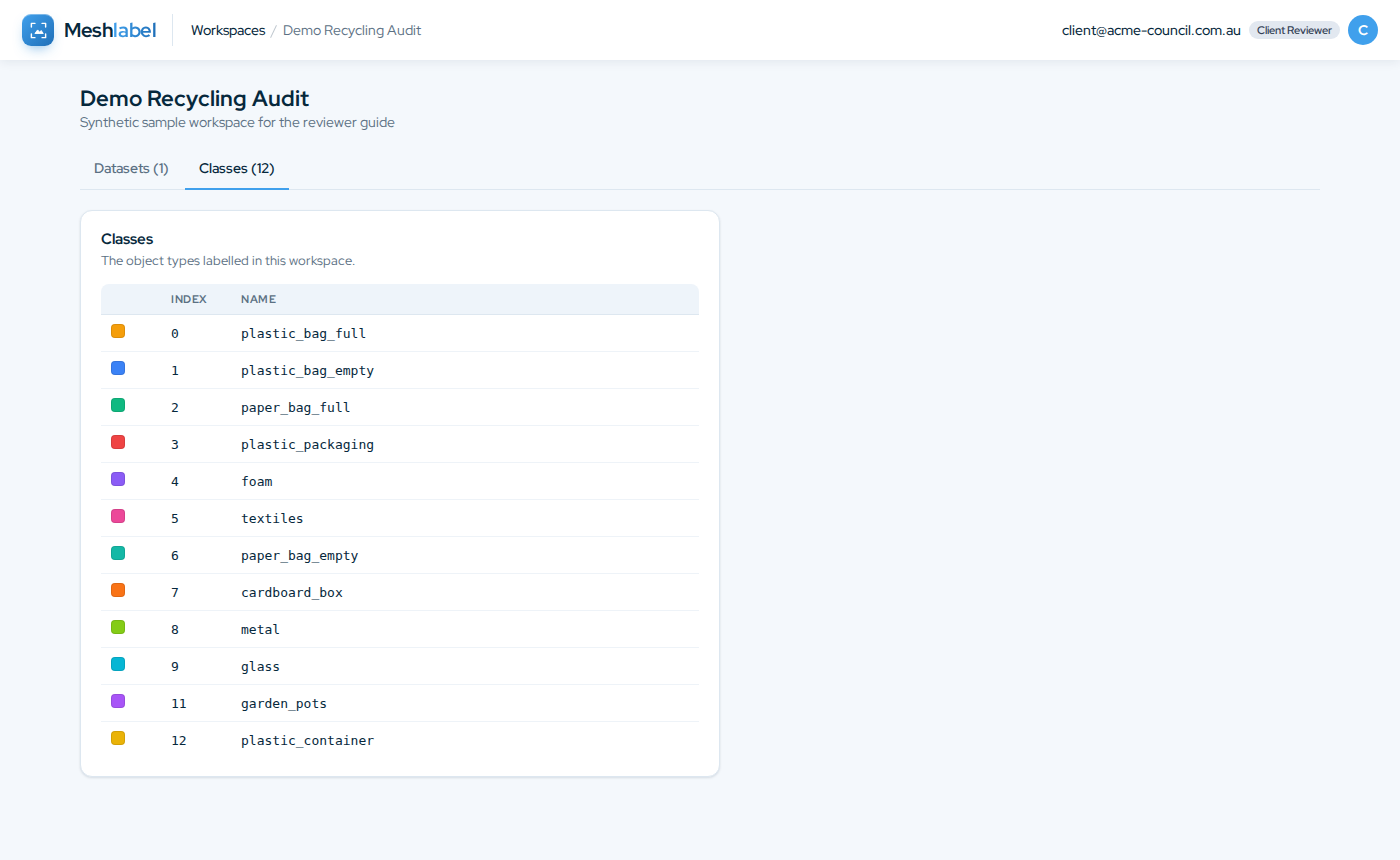Select the paper_bag_empty class name

point(300,555)
